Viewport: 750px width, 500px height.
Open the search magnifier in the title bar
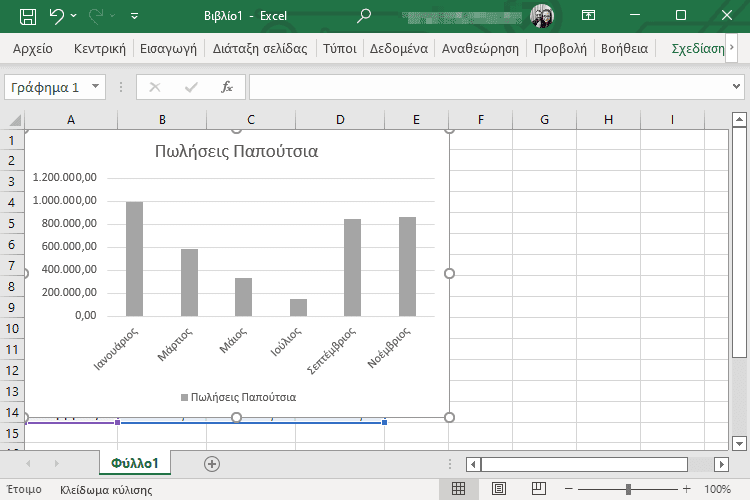[364, 15]
